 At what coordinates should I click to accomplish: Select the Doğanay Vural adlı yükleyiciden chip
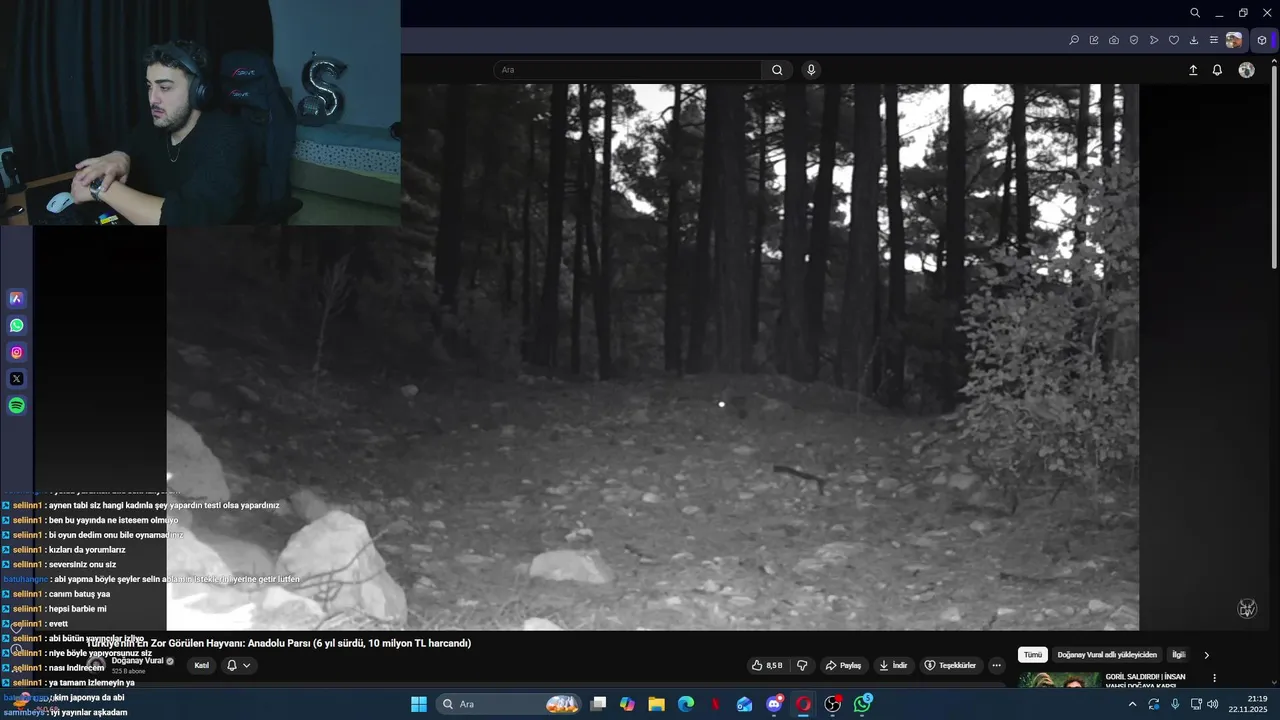coord(1107,655)
